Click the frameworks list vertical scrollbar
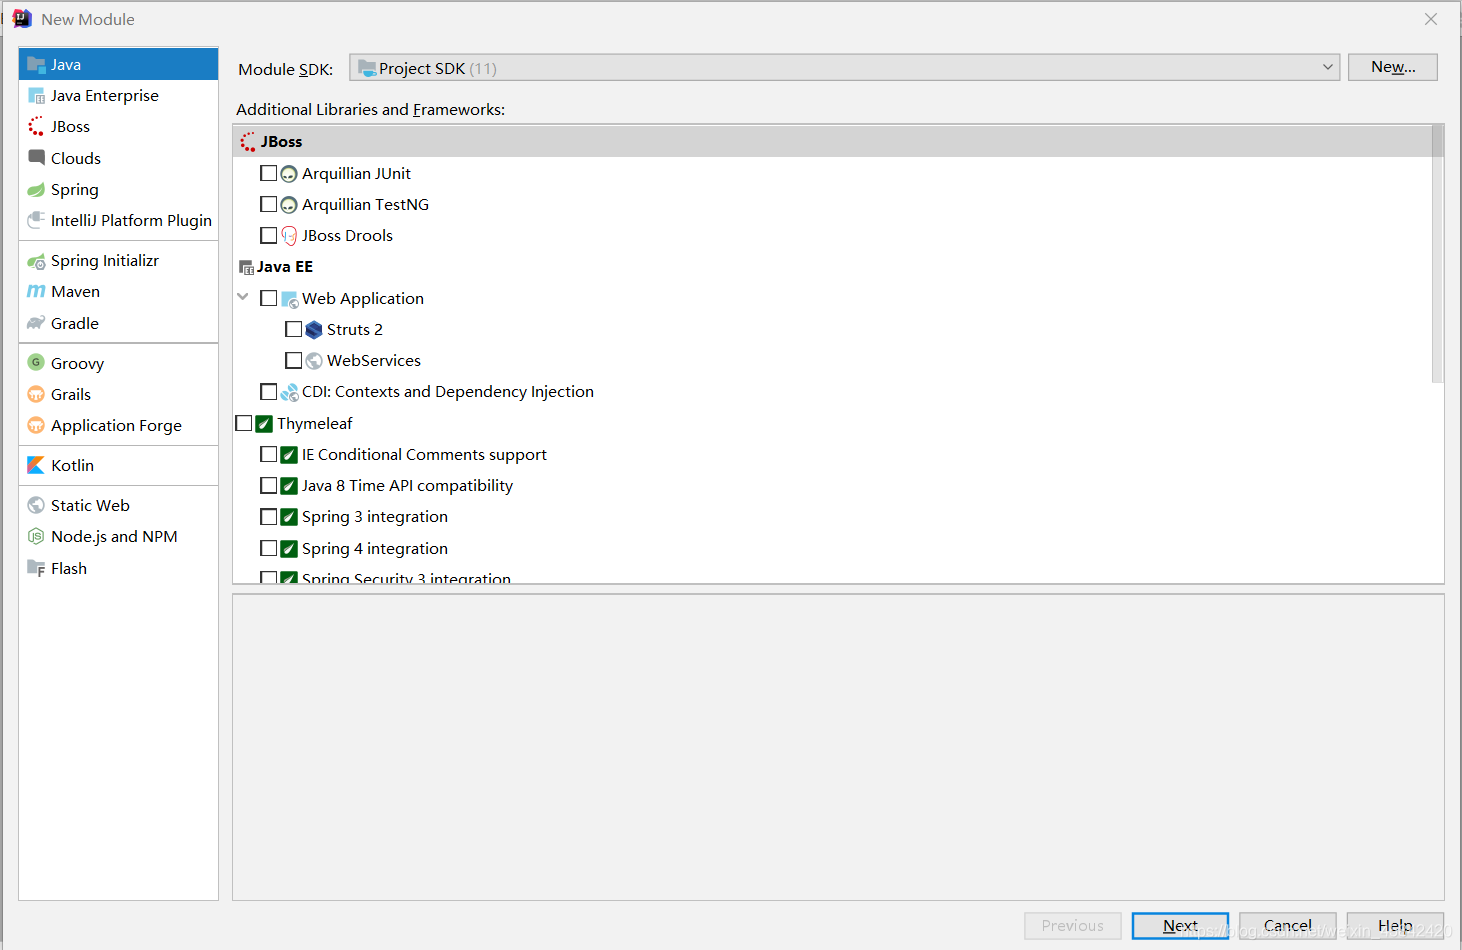This screenshot has width=1462, height=950. tap(1437, 254)
